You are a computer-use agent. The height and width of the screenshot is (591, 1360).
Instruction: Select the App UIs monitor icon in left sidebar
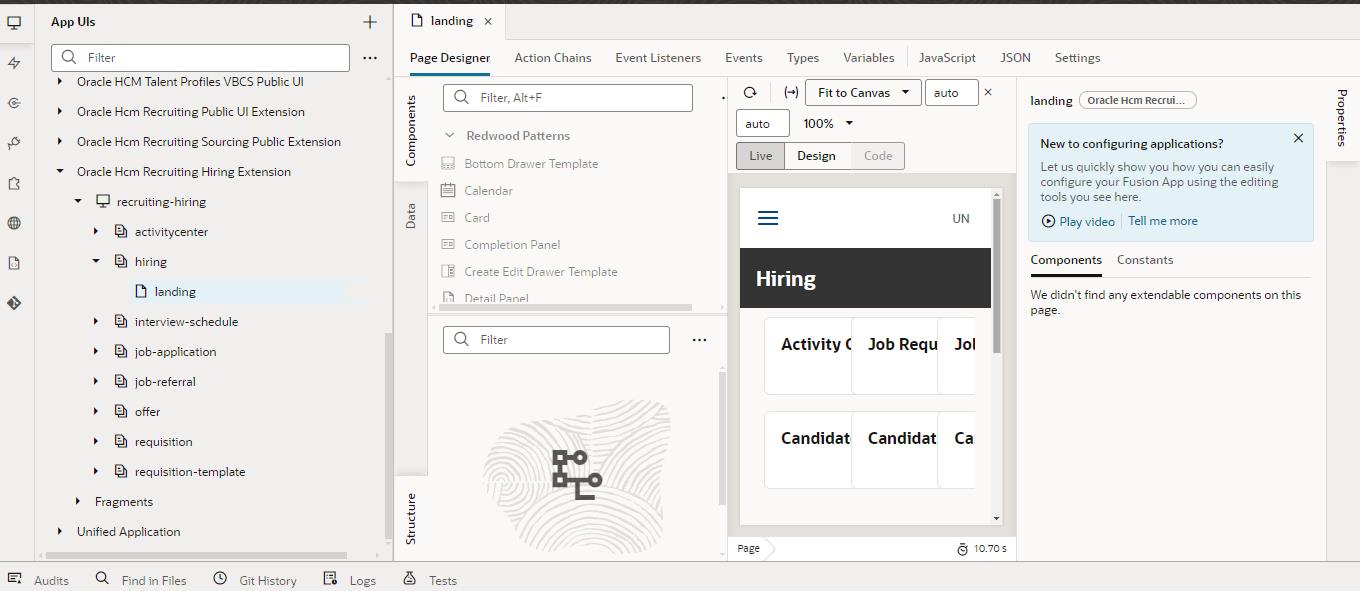point(14,21)
